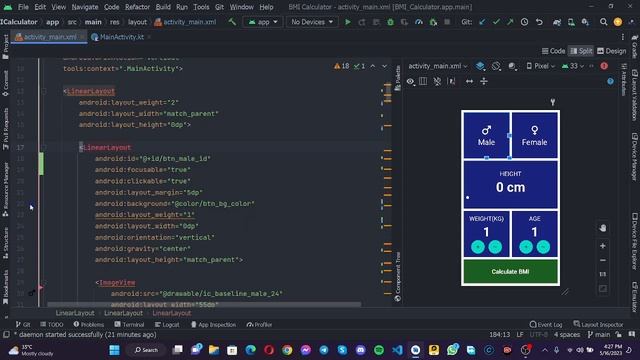Open the Navigate menu

[84, 7]
